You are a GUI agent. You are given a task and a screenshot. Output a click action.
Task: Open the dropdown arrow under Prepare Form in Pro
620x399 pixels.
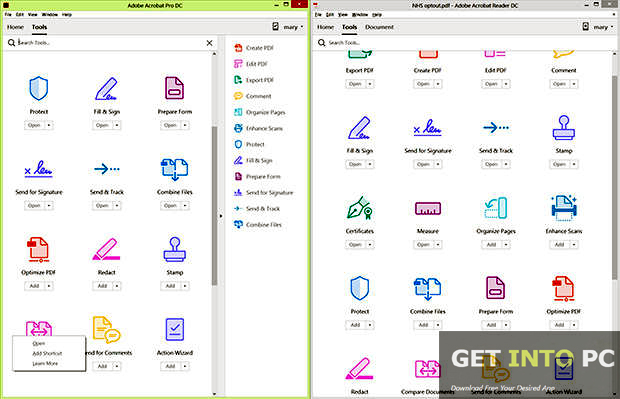pos(185,125)
